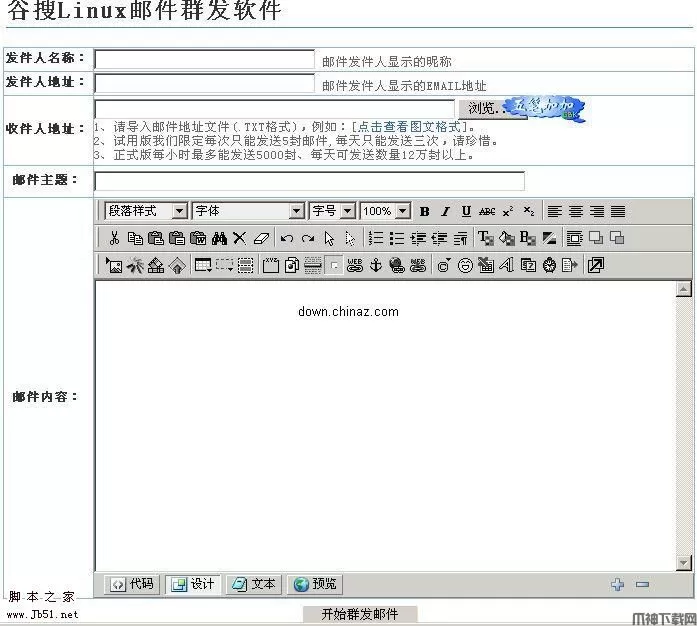
Task: Copy the selected content
Action: click(x=135, y=239)
